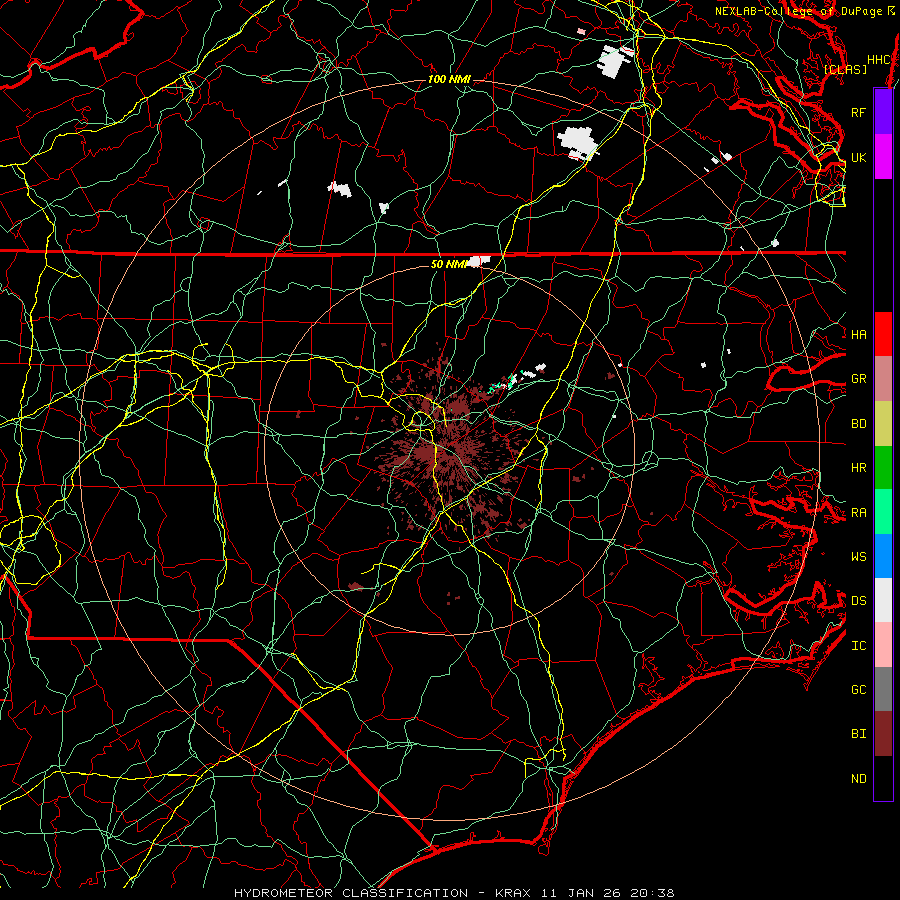Select the 'BD' legend label

click(x=858, y=424)
